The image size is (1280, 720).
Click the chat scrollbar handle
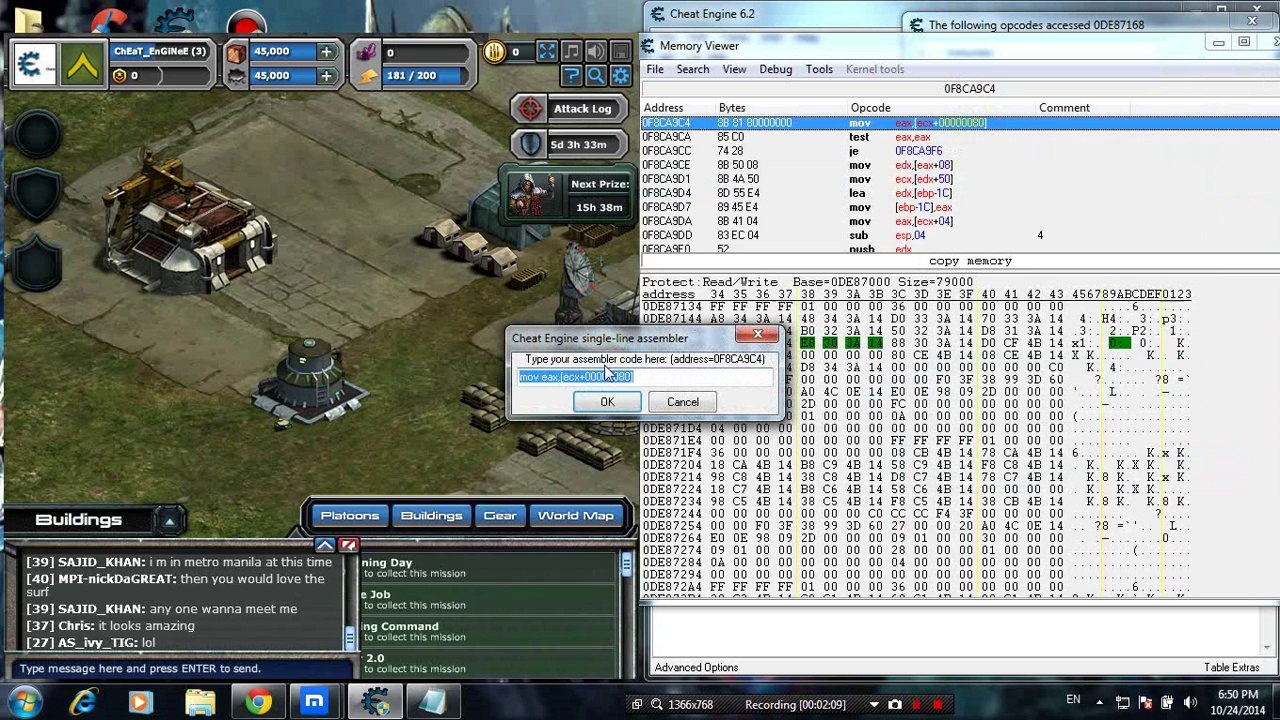(350, 637)
